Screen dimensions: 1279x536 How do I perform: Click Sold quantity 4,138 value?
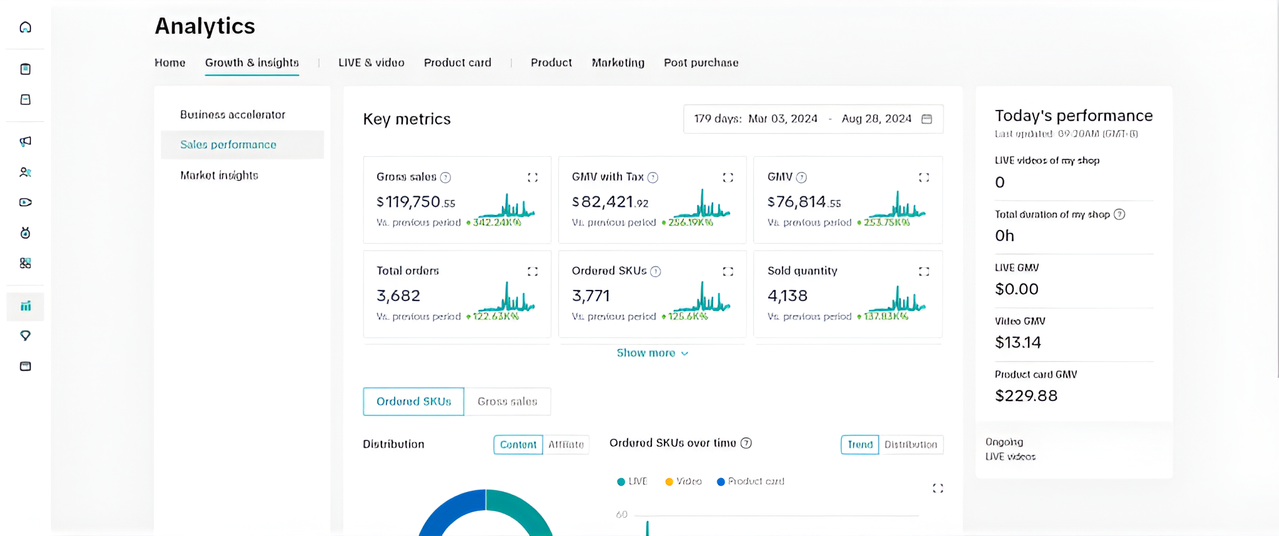[x=789, y=296]
